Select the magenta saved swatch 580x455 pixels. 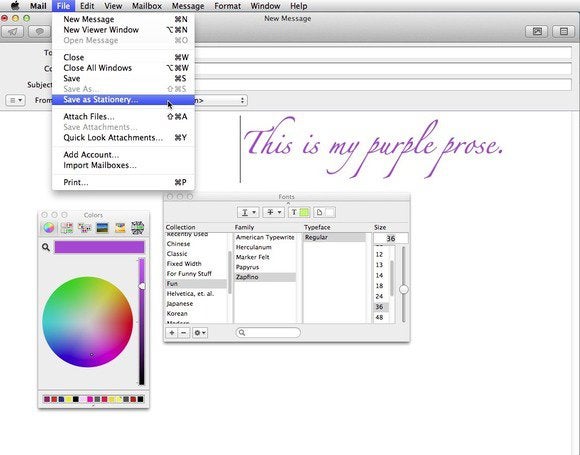[x=90, y=399]
